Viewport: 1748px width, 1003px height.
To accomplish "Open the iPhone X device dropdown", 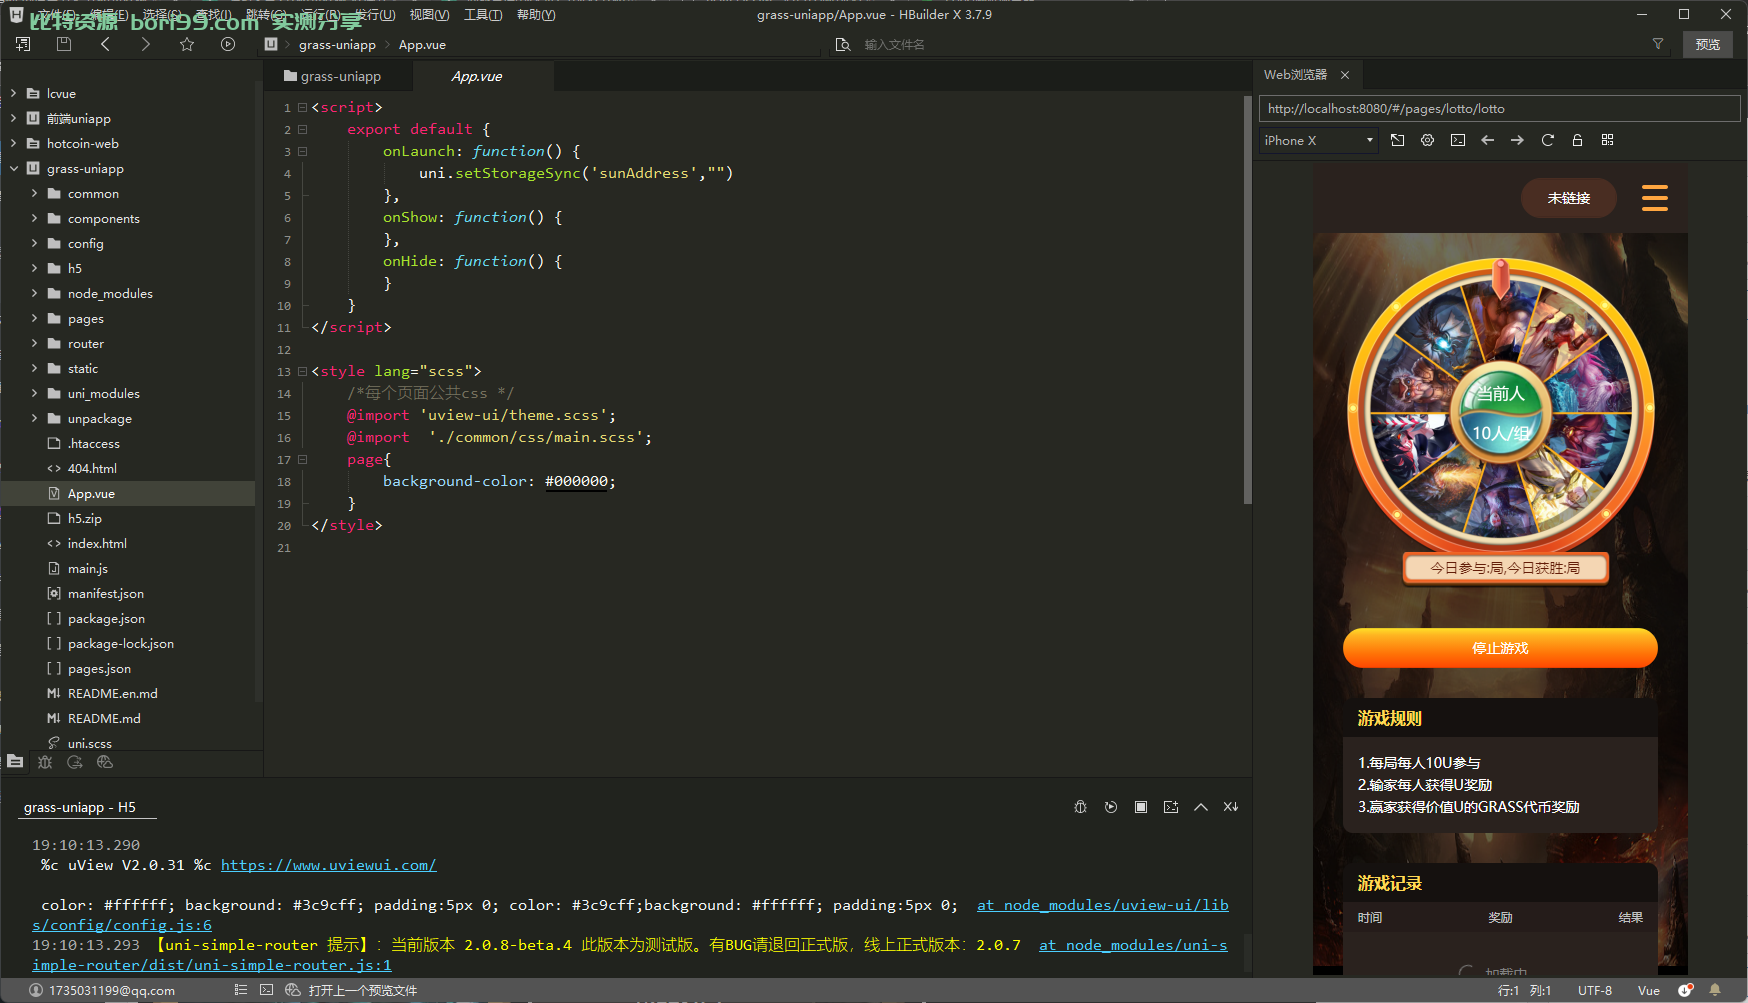I will 1319,140.
